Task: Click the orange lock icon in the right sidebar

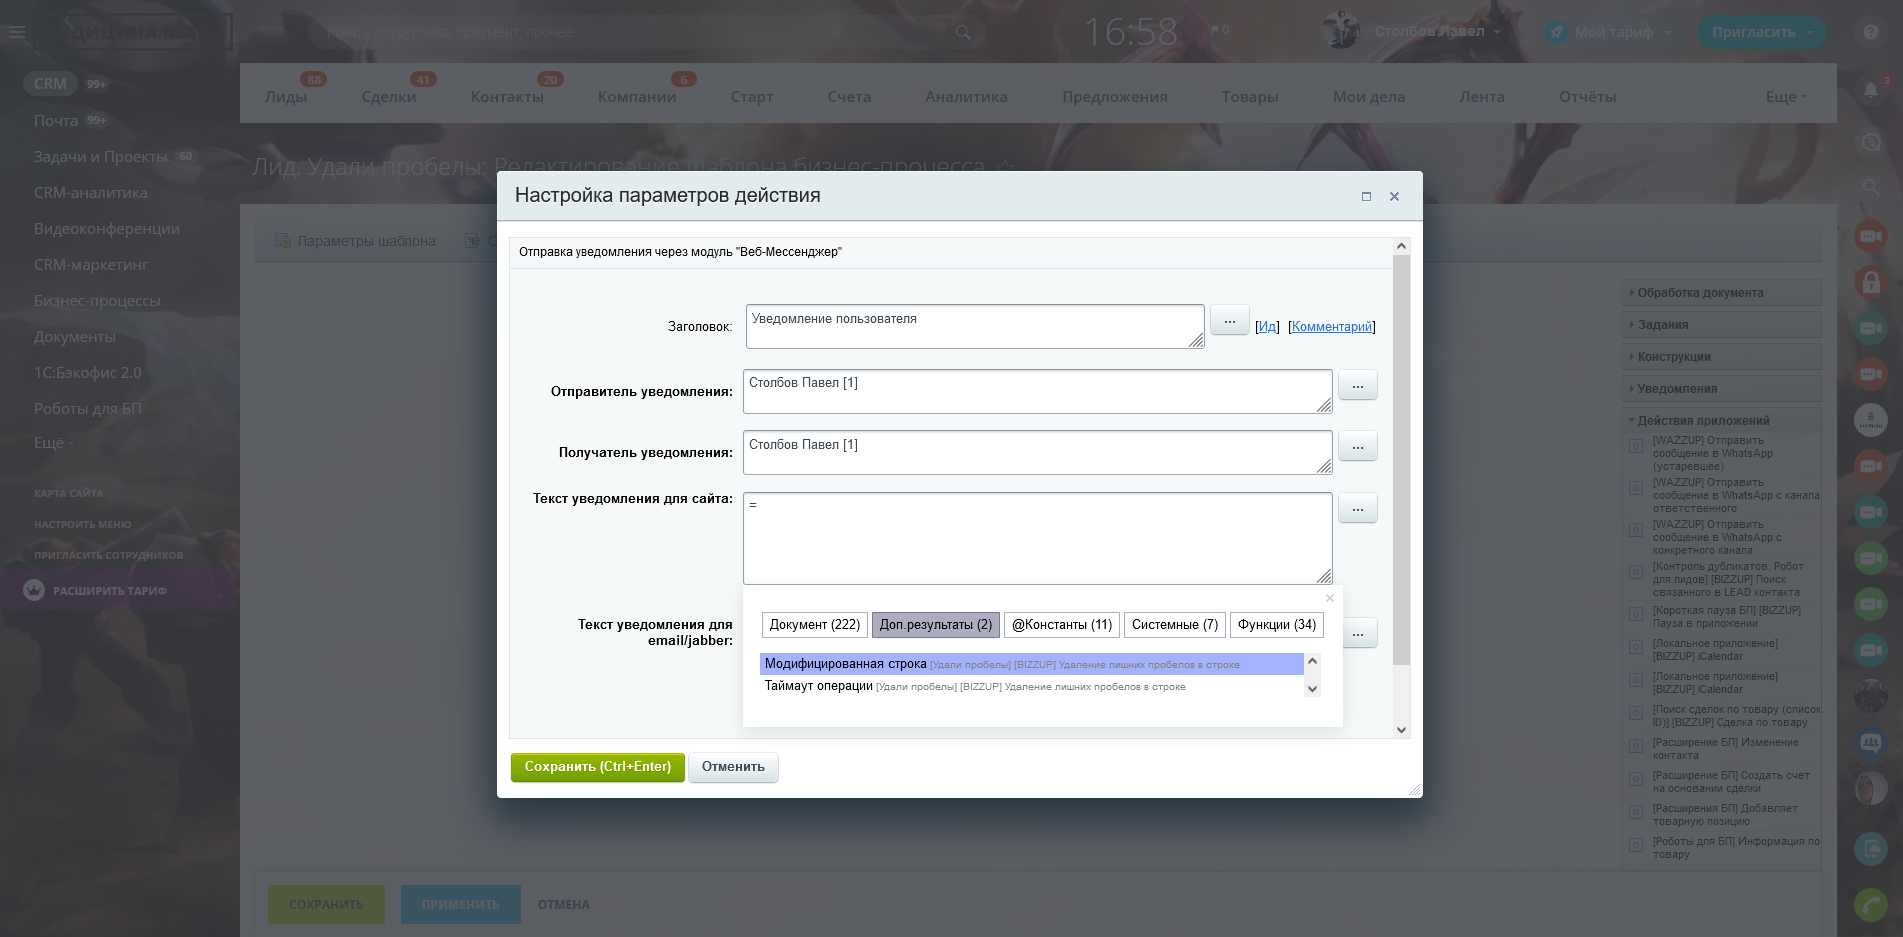Action: pos(1870,282)
